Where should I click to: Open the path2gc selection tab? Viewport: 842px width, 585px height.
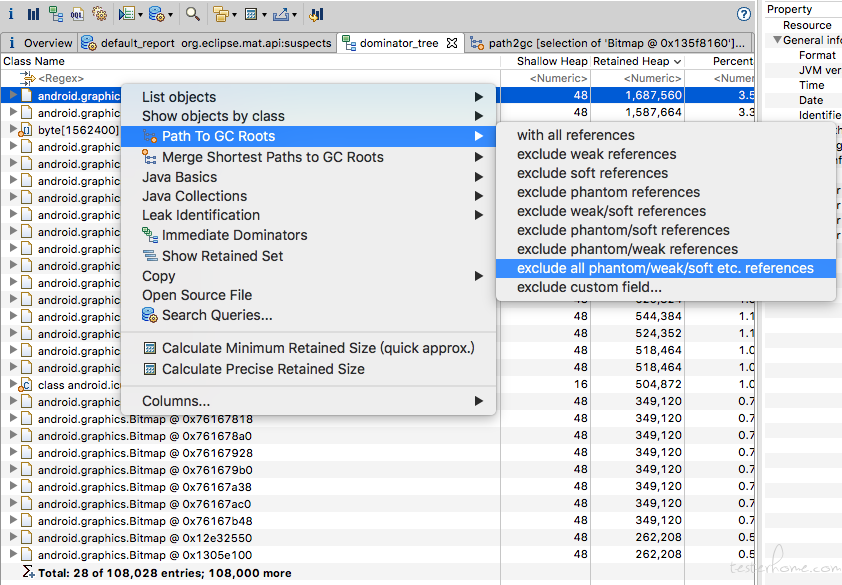617,43
